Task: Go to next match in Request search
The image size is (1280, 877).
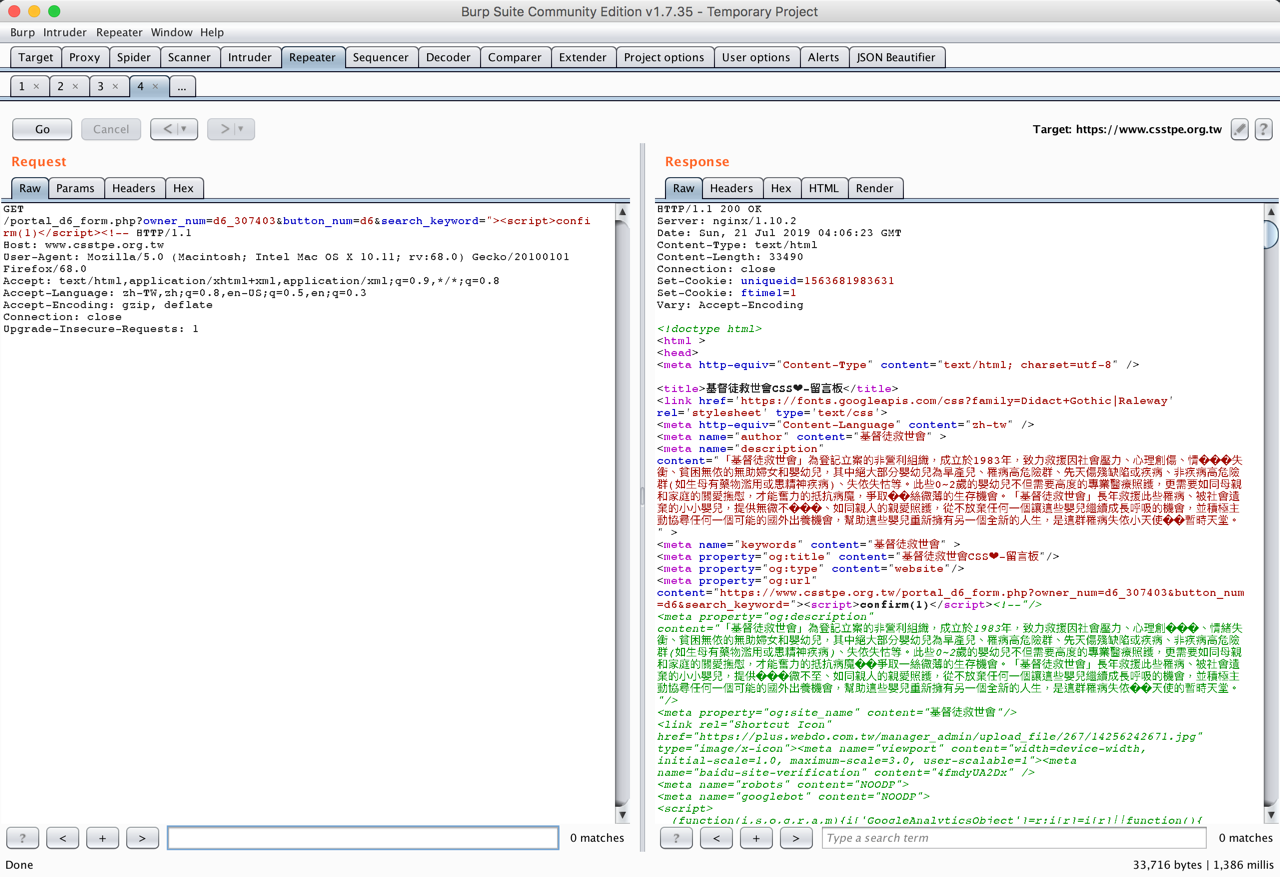Action: (142, 838)
